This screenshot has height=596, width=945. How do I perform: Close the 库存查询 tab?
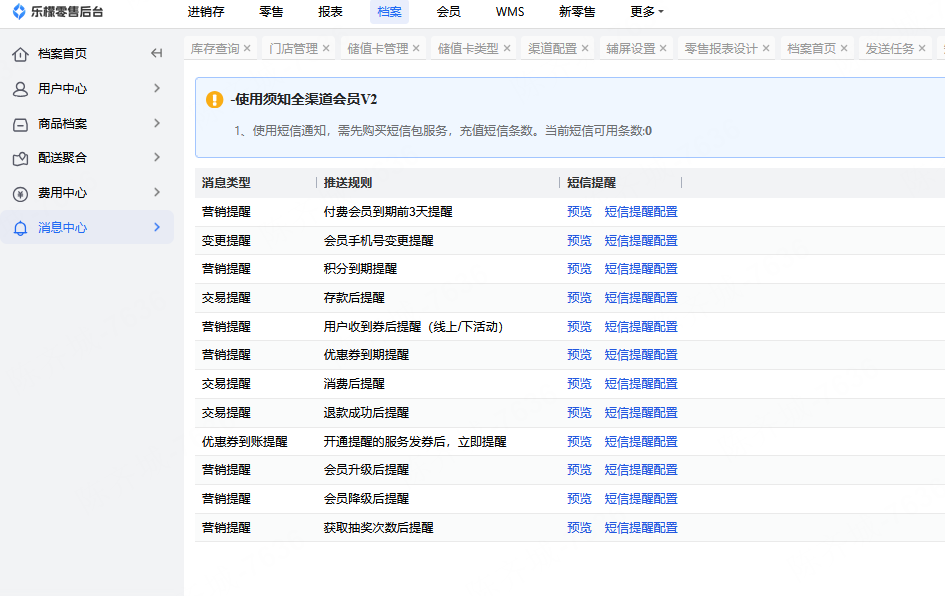[247, 48]
